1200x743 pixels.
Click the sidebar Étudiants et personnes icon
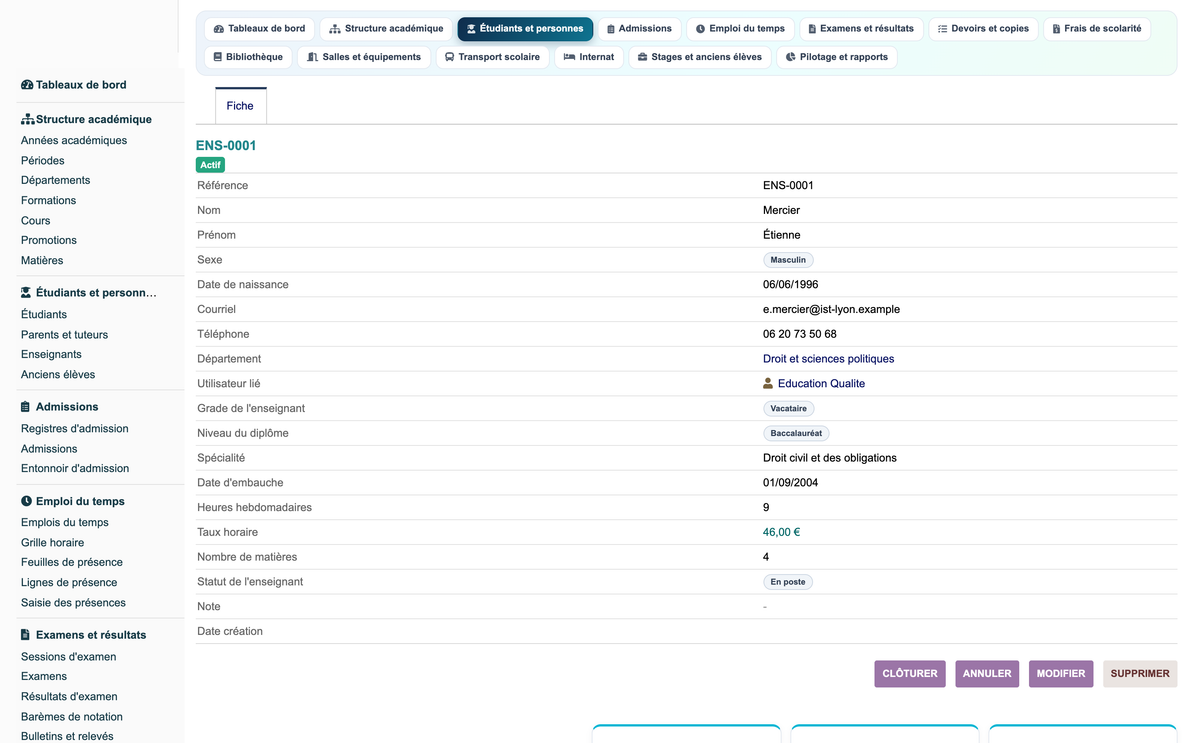point(27,293)
